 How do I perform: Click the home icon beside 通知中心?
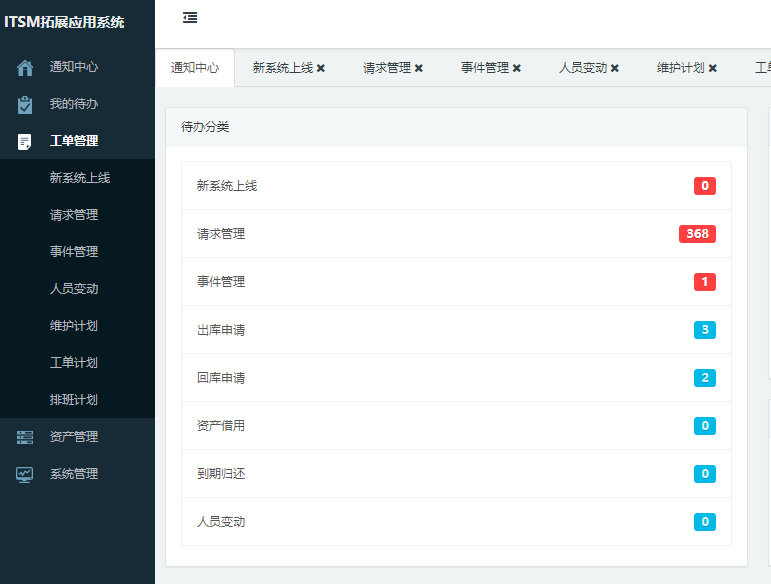[25, 67]
